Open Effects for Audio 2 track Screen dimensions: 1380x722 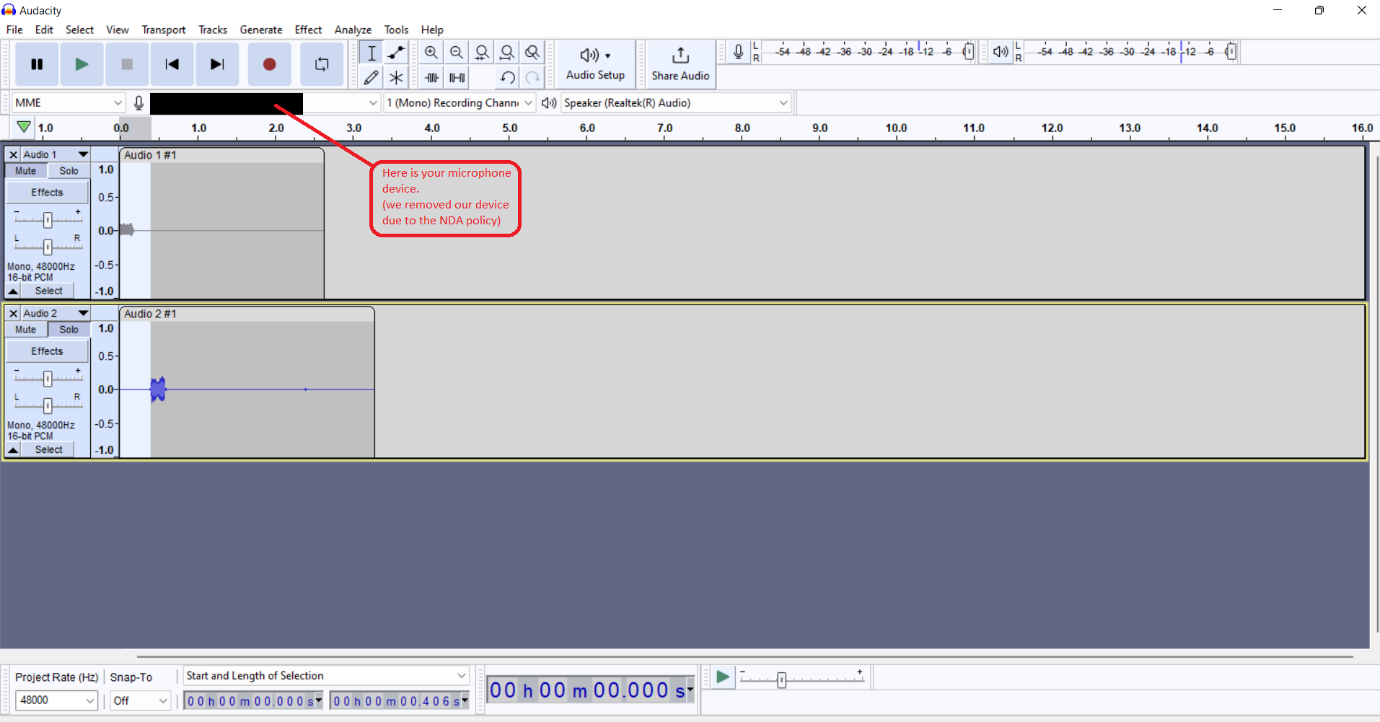point(47,351)
